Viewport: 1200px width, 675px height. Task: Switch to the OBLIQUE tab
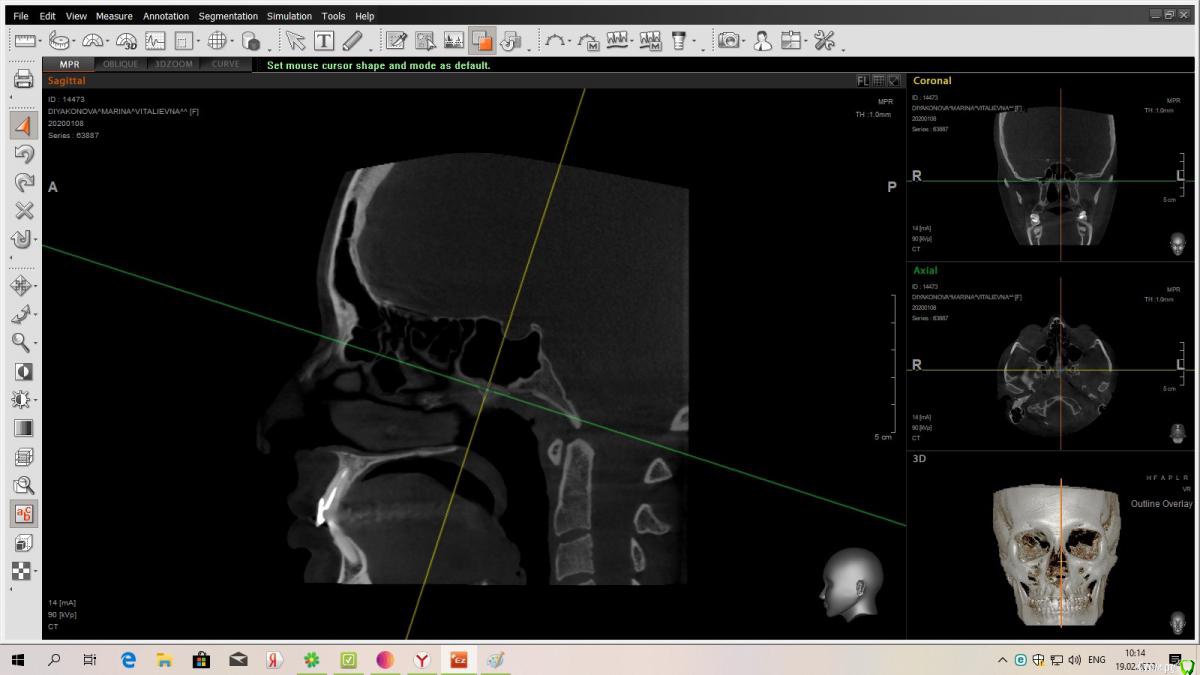(x=121, y=65)
